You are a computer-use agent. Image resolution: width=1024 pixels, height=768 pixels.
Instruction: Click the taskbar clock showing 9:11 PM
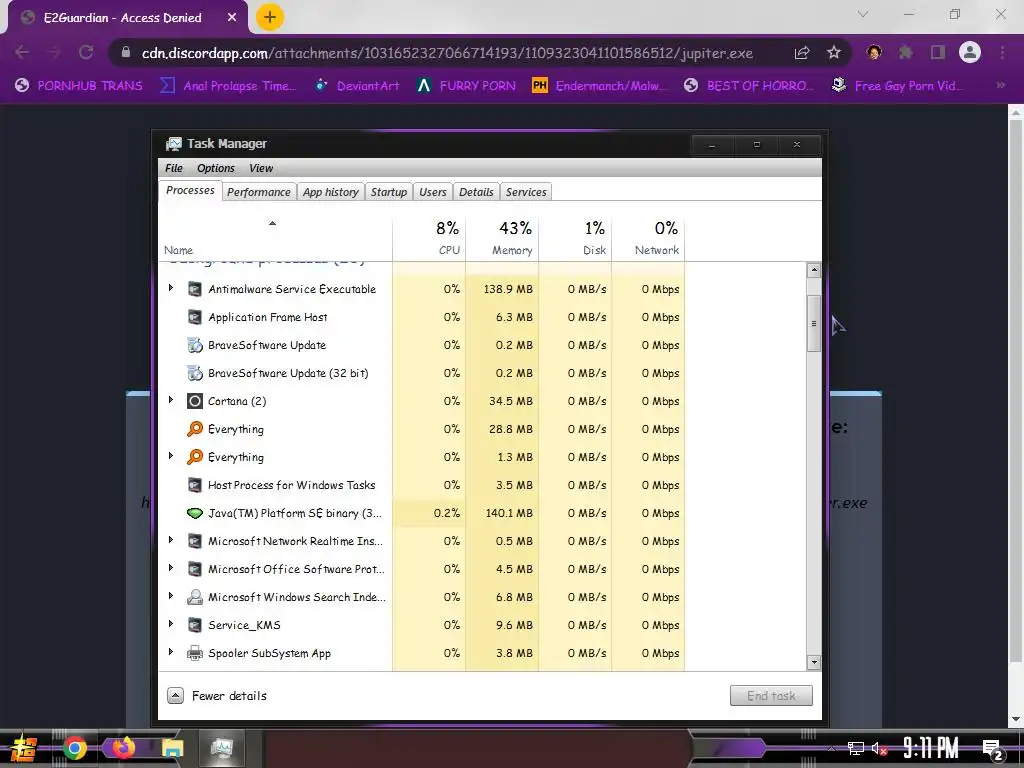[931, 748]
